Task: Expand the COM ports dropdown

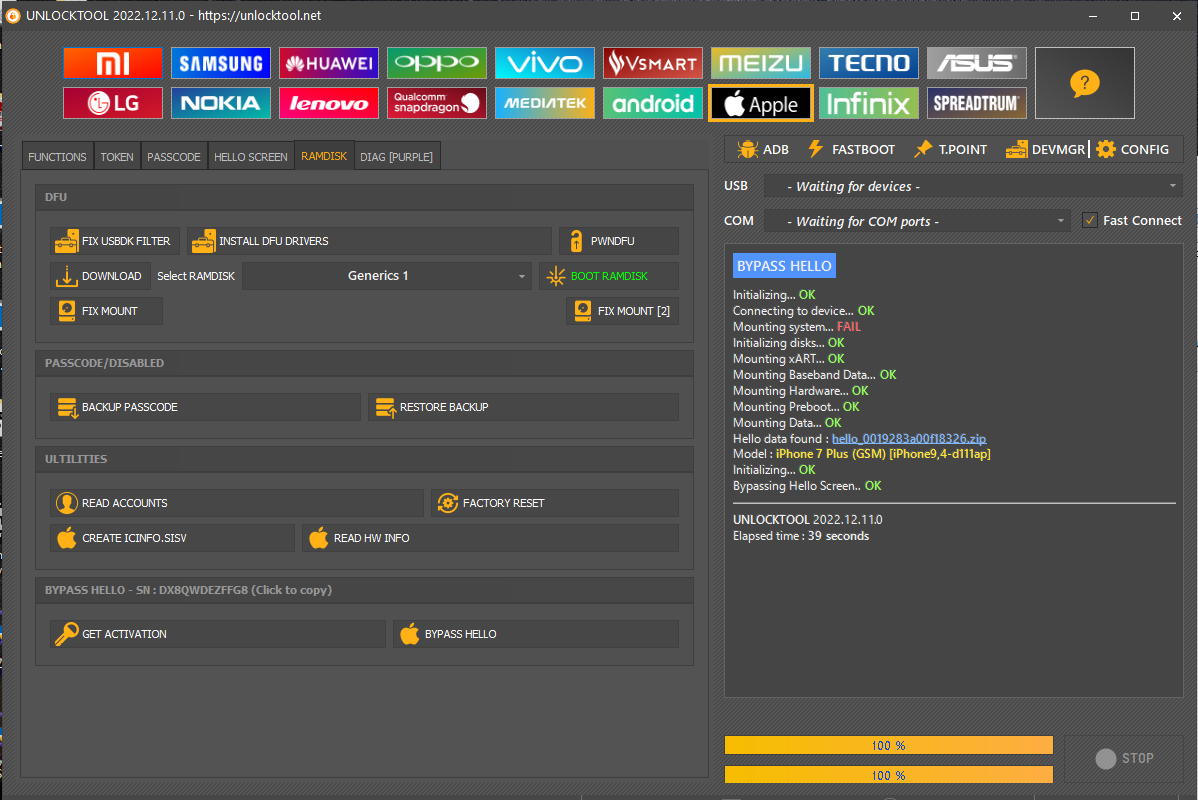Action: click(918, 222)
